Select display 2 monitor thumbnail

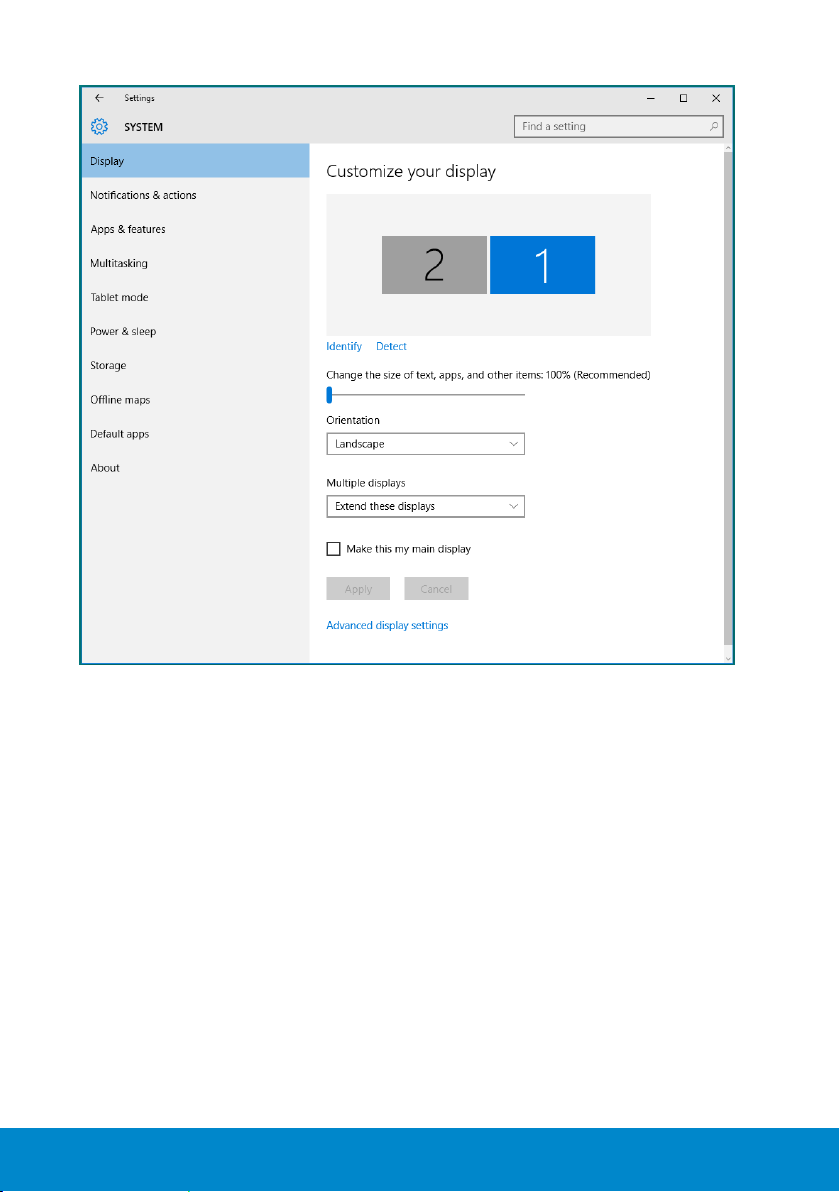(x=434, y=265)
